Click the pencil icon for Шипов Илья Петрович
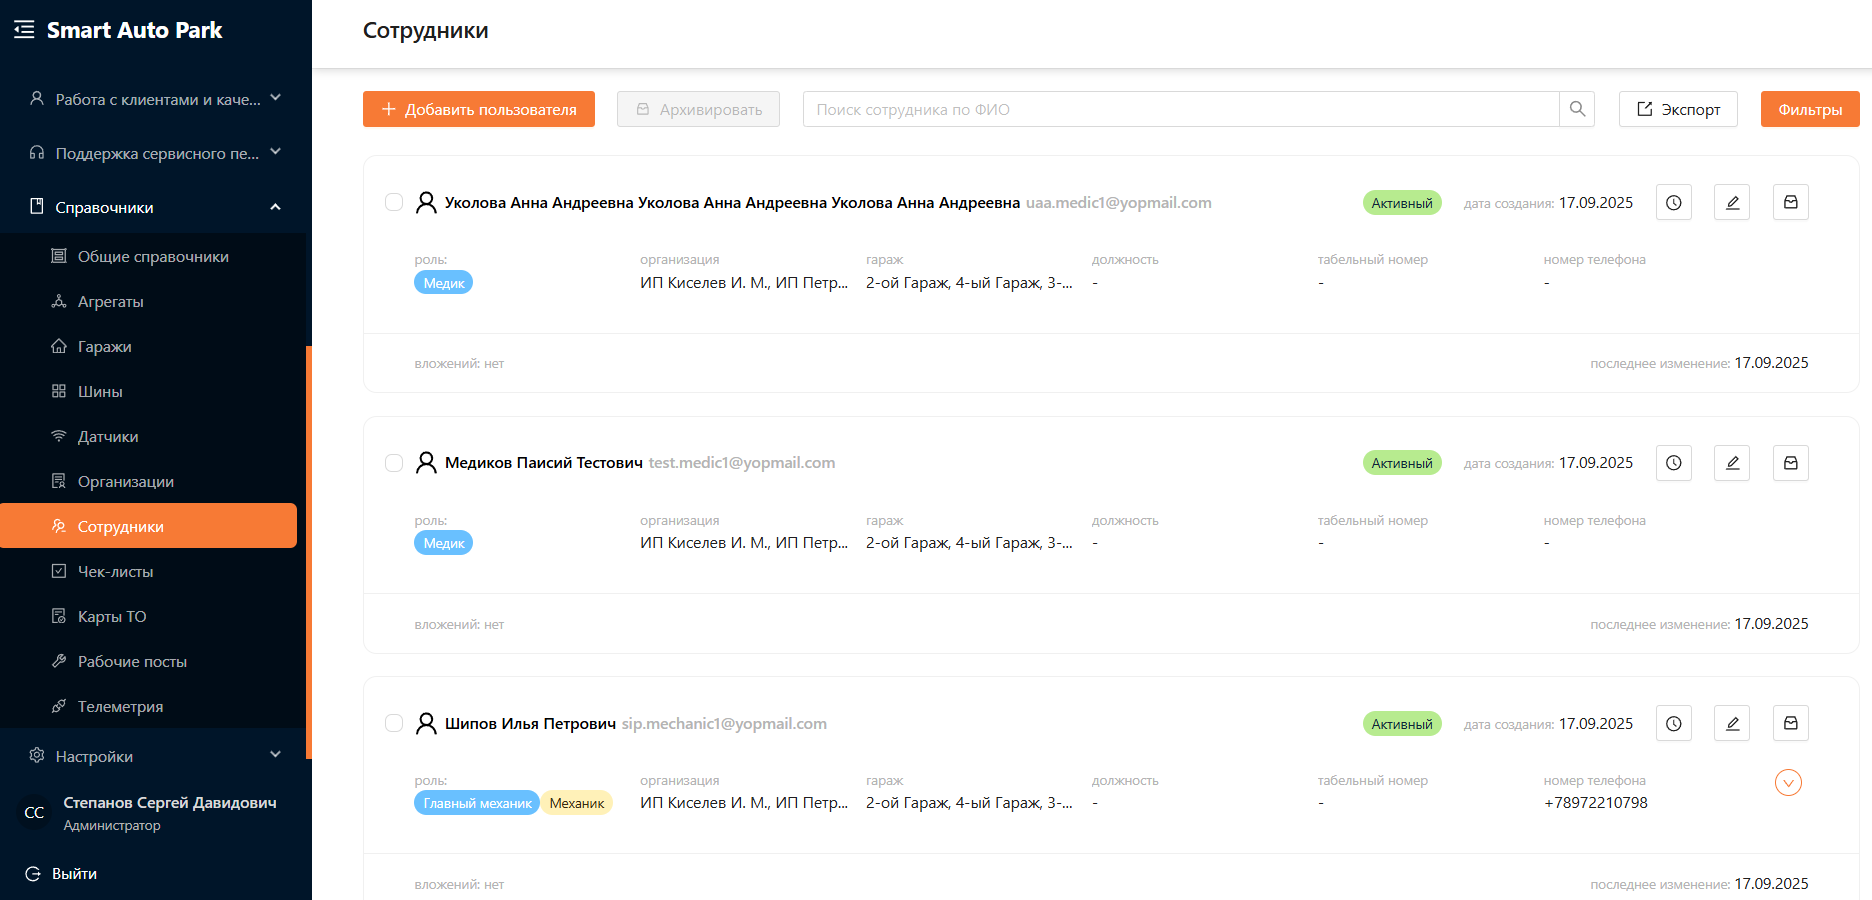Image resolution: width=1872 pixels, height=900 pixels. (1732, 723)
